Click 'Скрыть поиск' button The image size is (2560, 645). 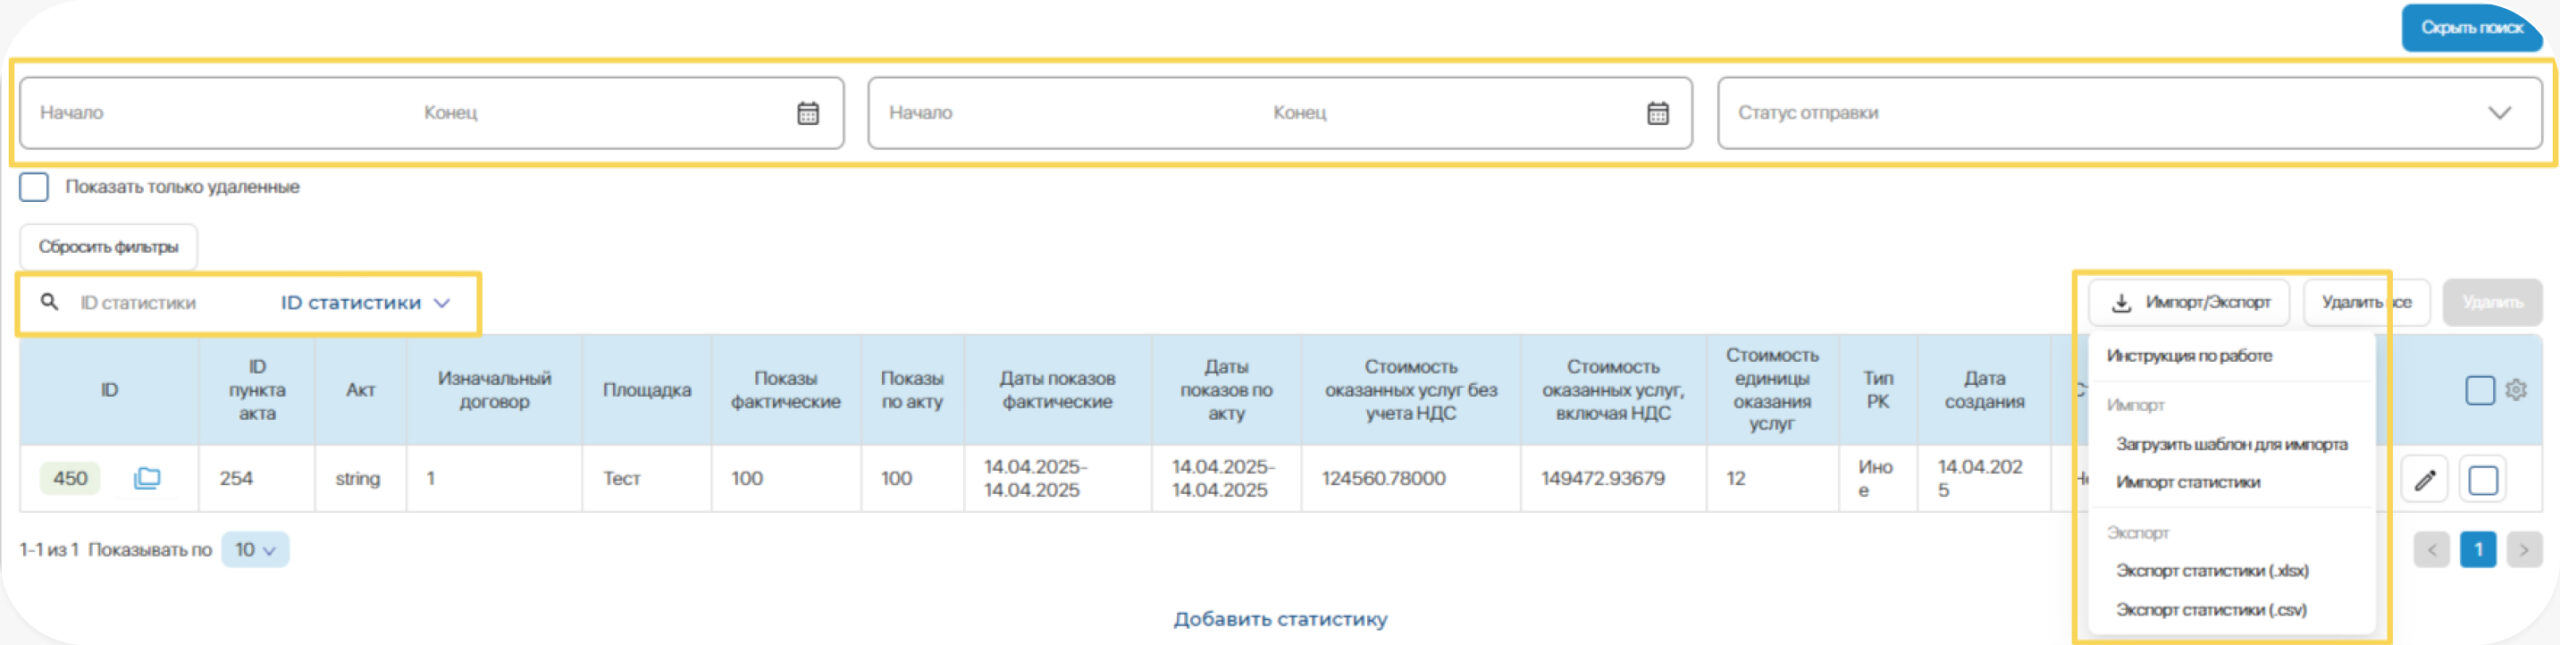(x=2471, y=28)
